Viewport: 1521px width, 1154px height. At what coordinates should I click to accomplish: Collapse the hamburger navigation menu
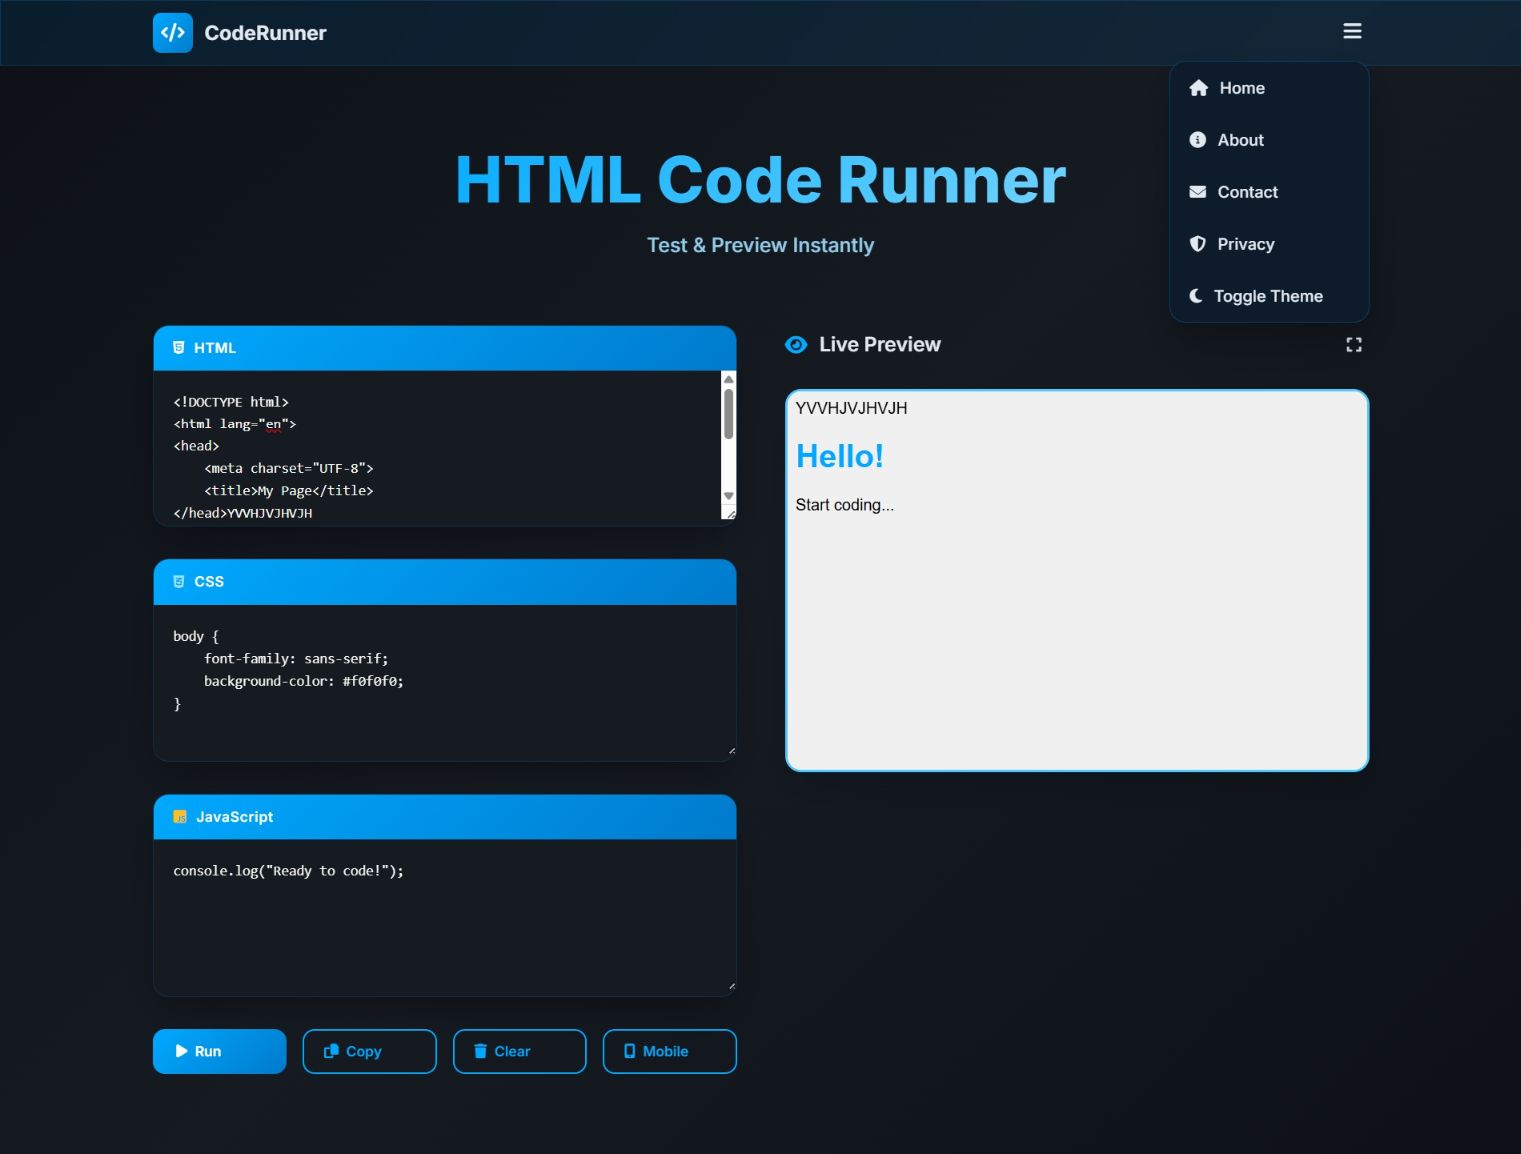point(1352,32)
